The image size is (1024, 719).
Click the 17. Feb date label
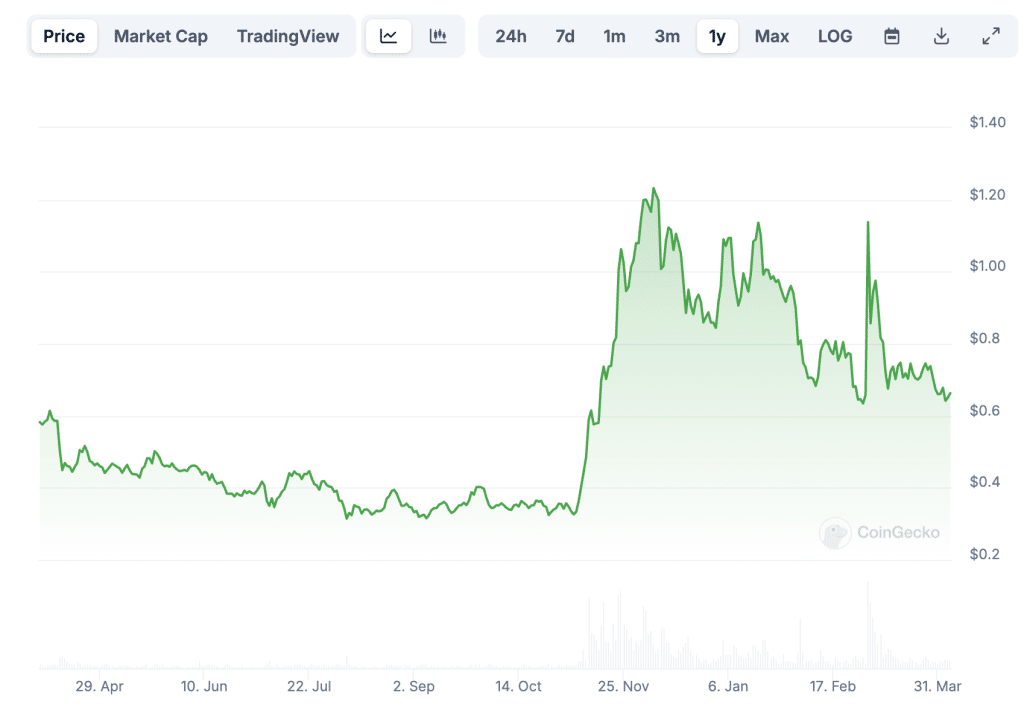pos(833,686)
